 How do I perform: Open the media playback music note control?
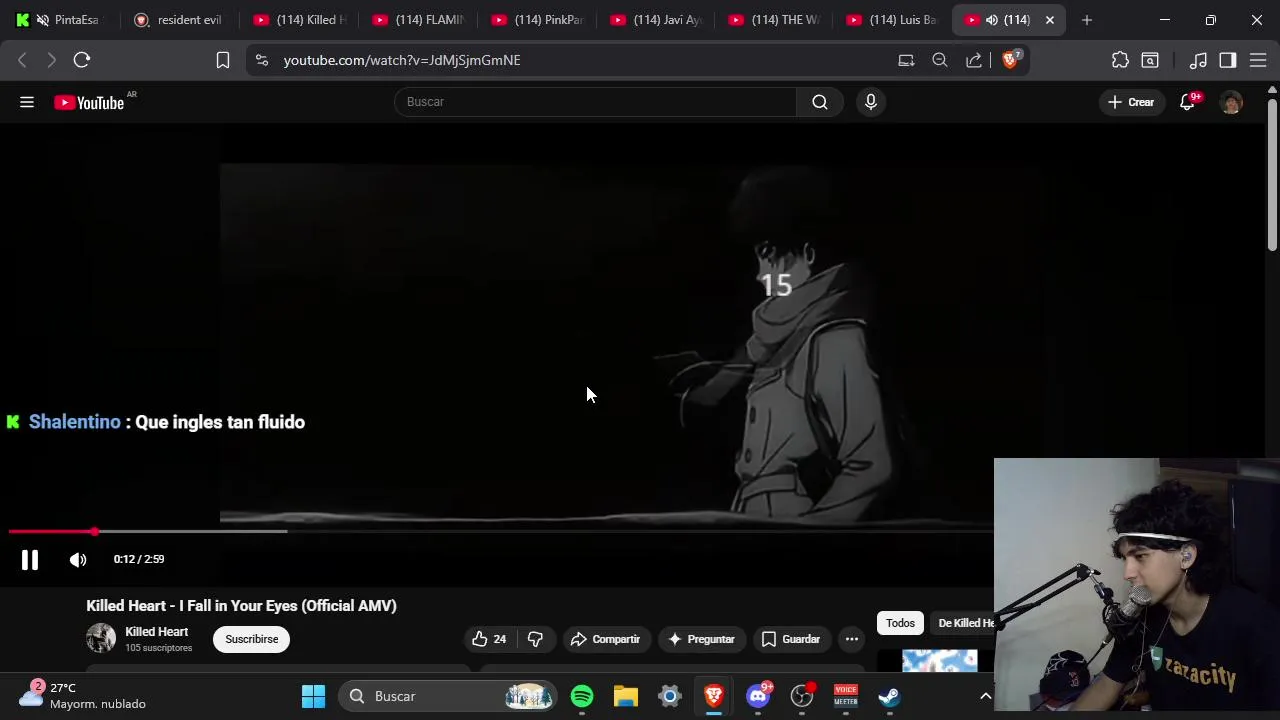(x=1198, y=60)
